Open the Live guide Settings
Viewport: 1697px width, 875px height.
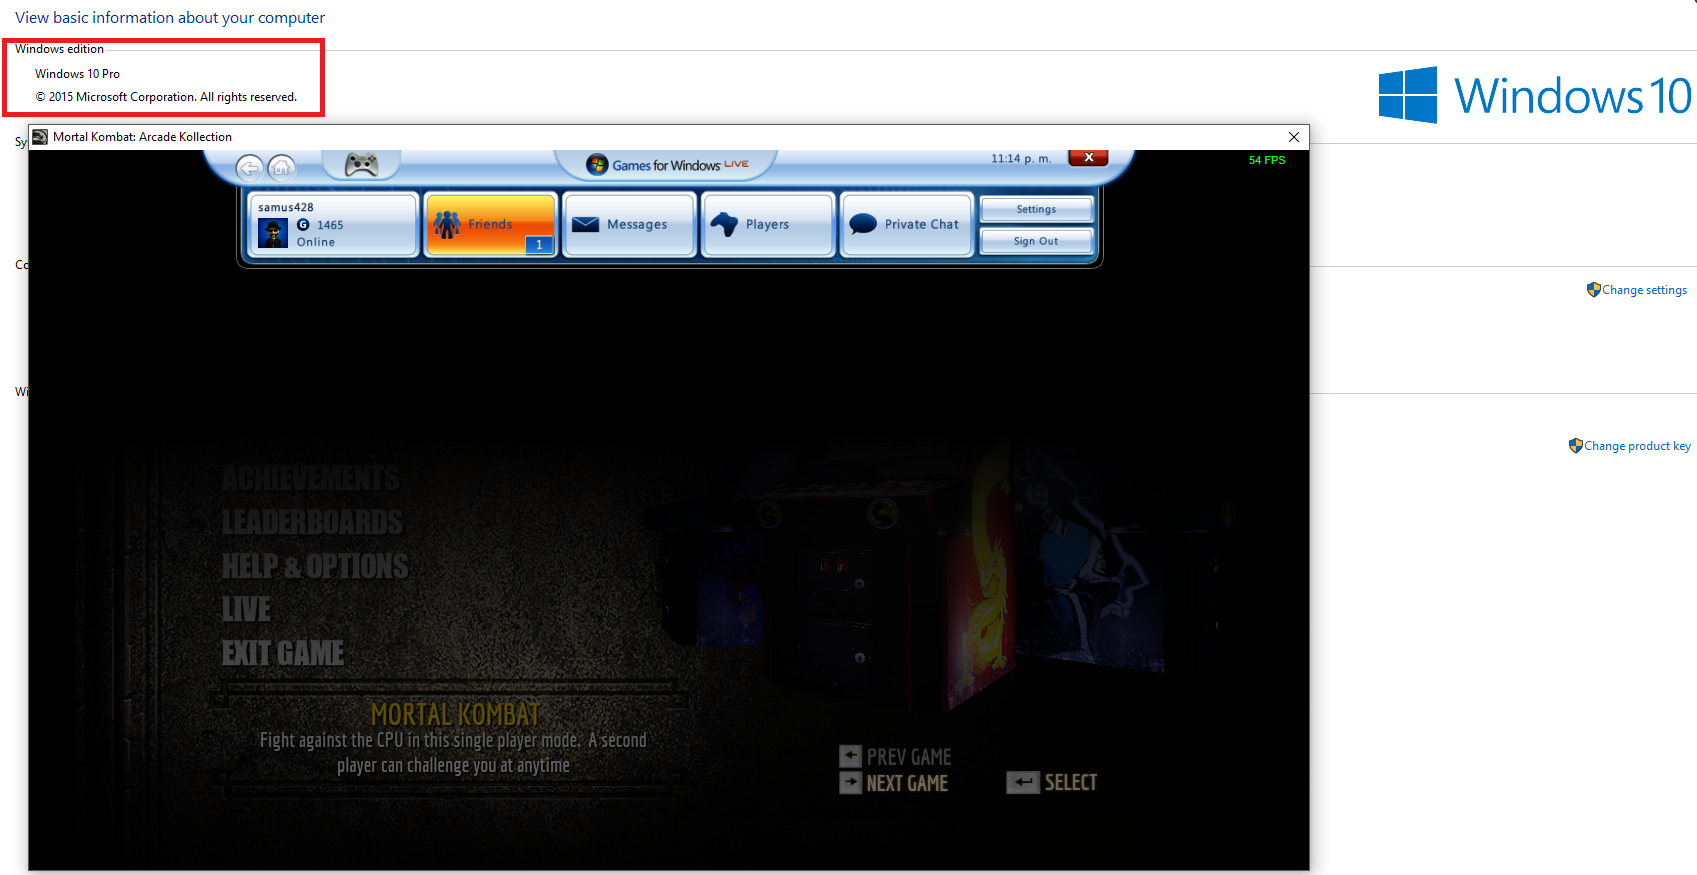pyautogui.click(x=1036, y=209)
